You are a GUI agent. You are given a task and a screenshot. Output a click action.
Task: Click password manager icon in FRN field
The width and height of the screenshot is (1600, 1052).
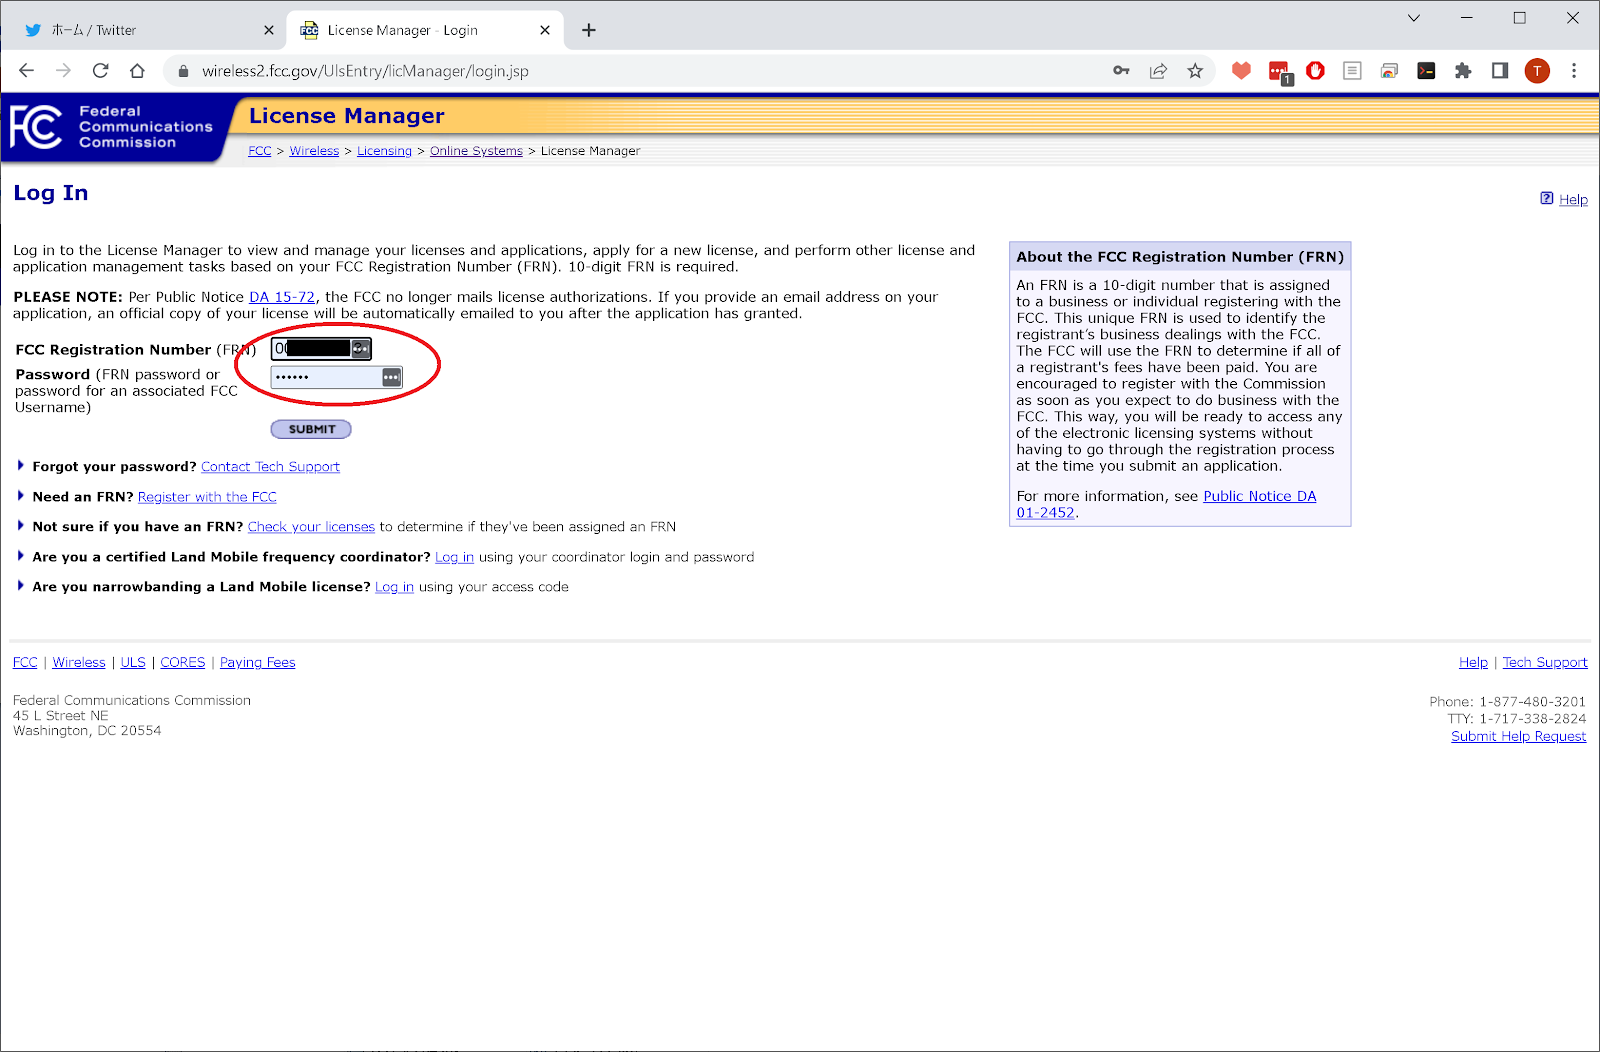tap(361, 348)
